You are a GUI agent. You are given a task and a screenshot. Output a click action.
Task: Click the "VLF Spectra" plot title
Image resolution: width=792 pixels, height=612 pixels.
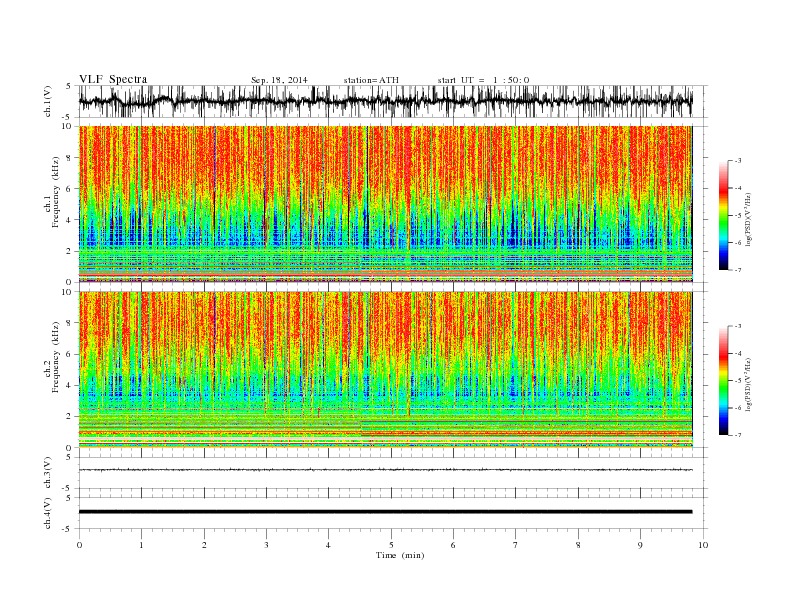(x=113, y=79)
